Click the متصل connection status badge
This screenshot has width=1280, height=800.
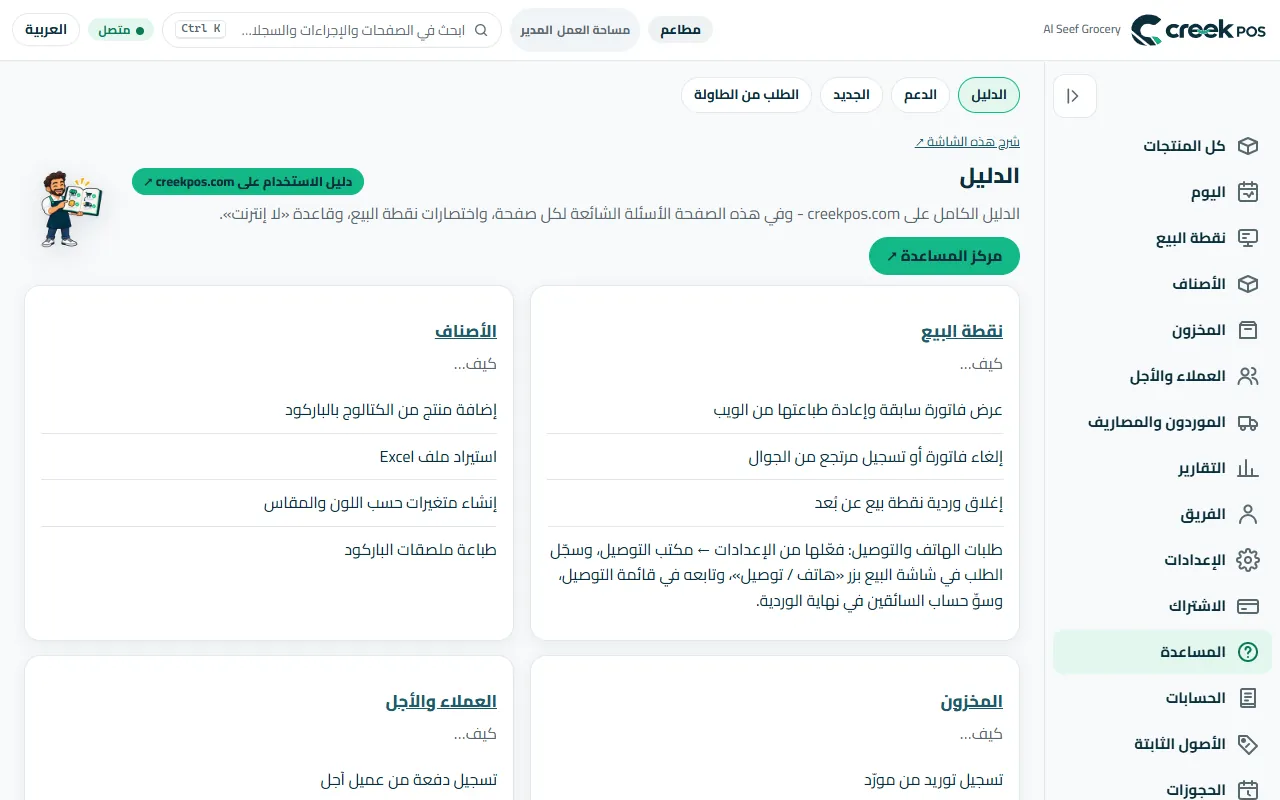point(121,30)
